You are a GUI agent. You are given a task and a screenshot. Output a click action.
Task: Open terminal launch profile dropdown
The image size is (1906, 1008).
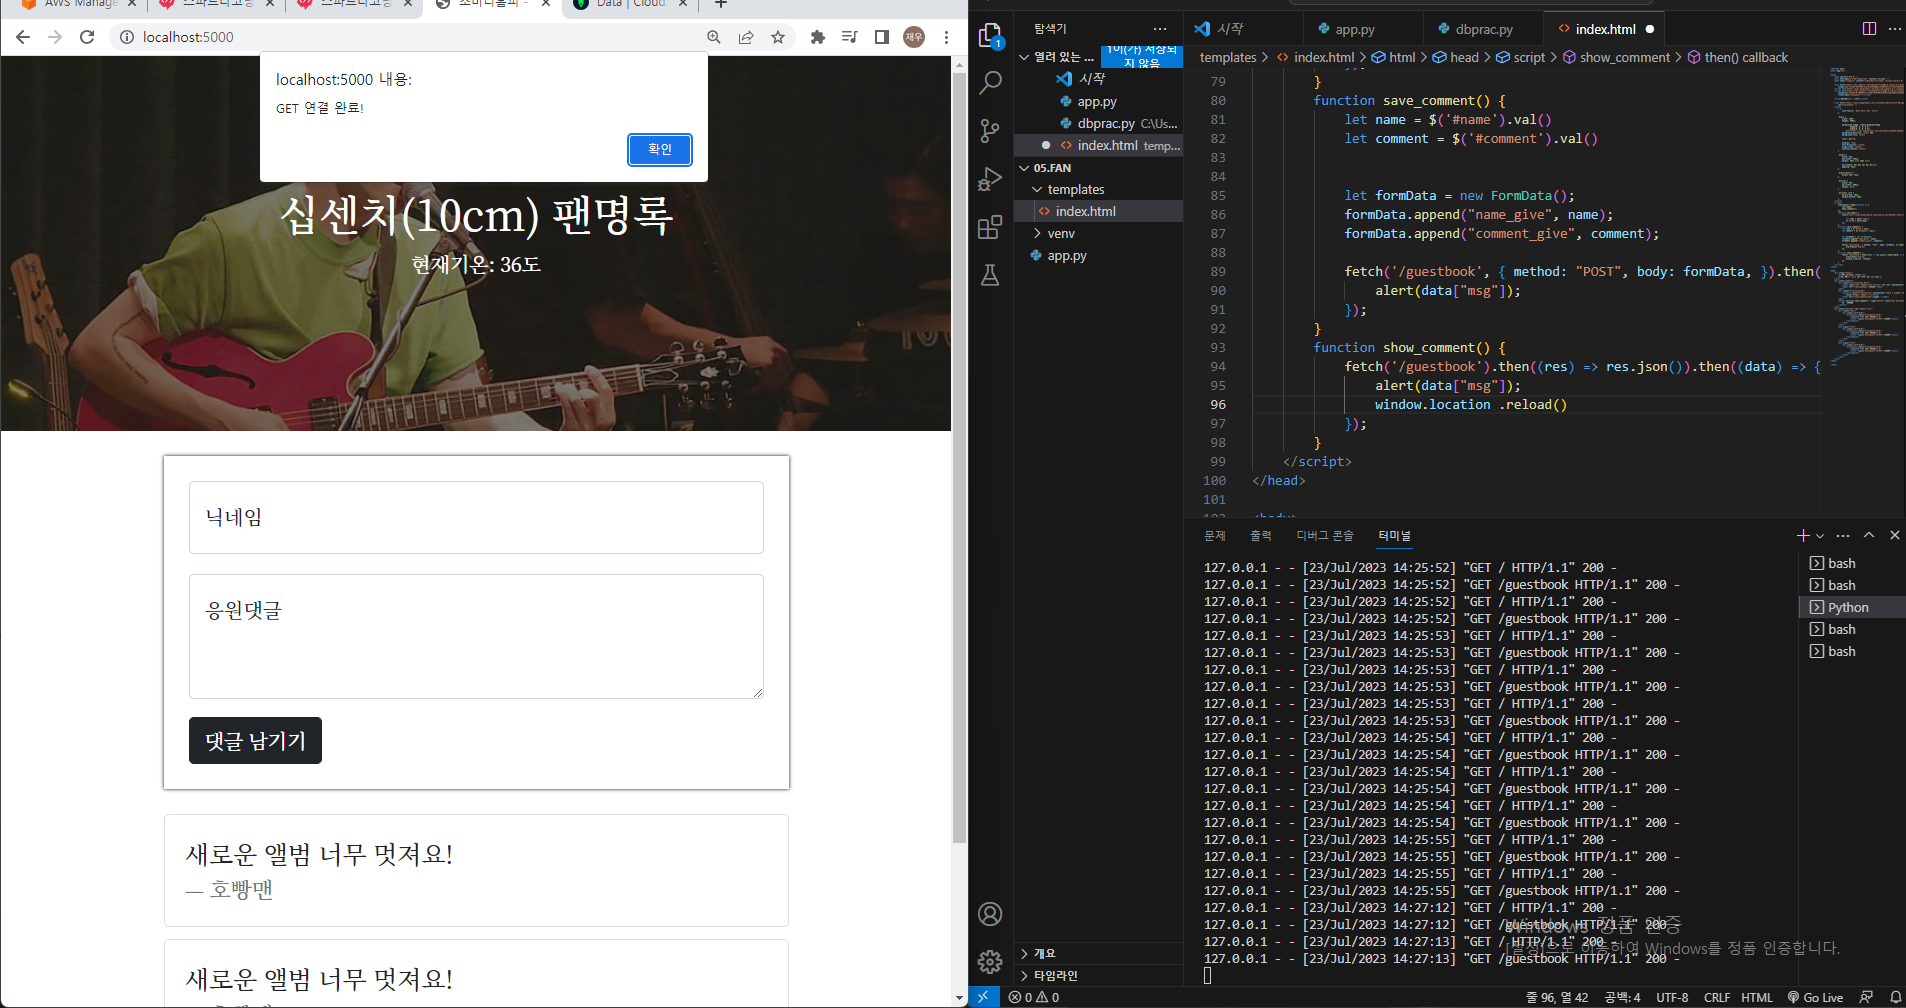1820,536
